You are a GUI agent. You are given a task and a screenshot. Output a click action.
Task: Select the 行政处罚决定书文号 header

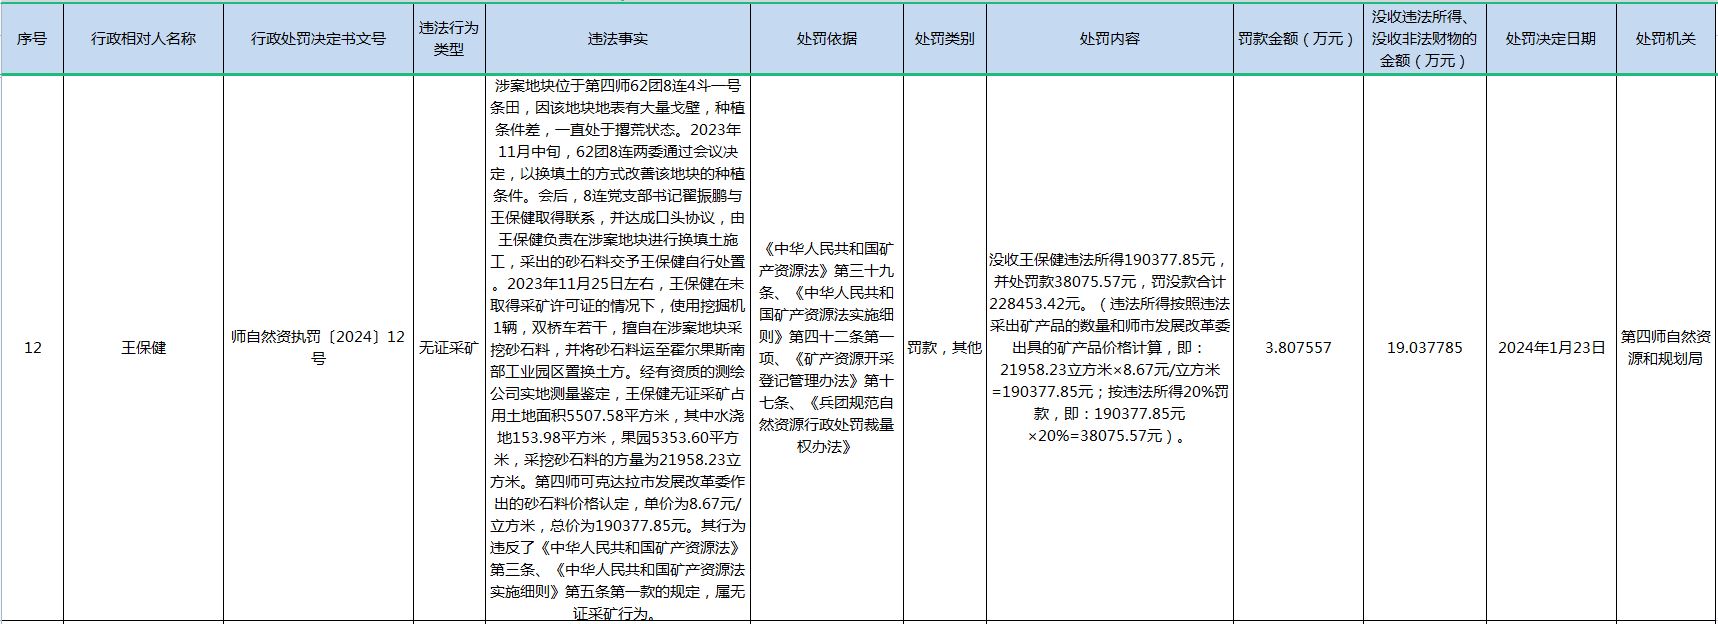tap(318, 39)
